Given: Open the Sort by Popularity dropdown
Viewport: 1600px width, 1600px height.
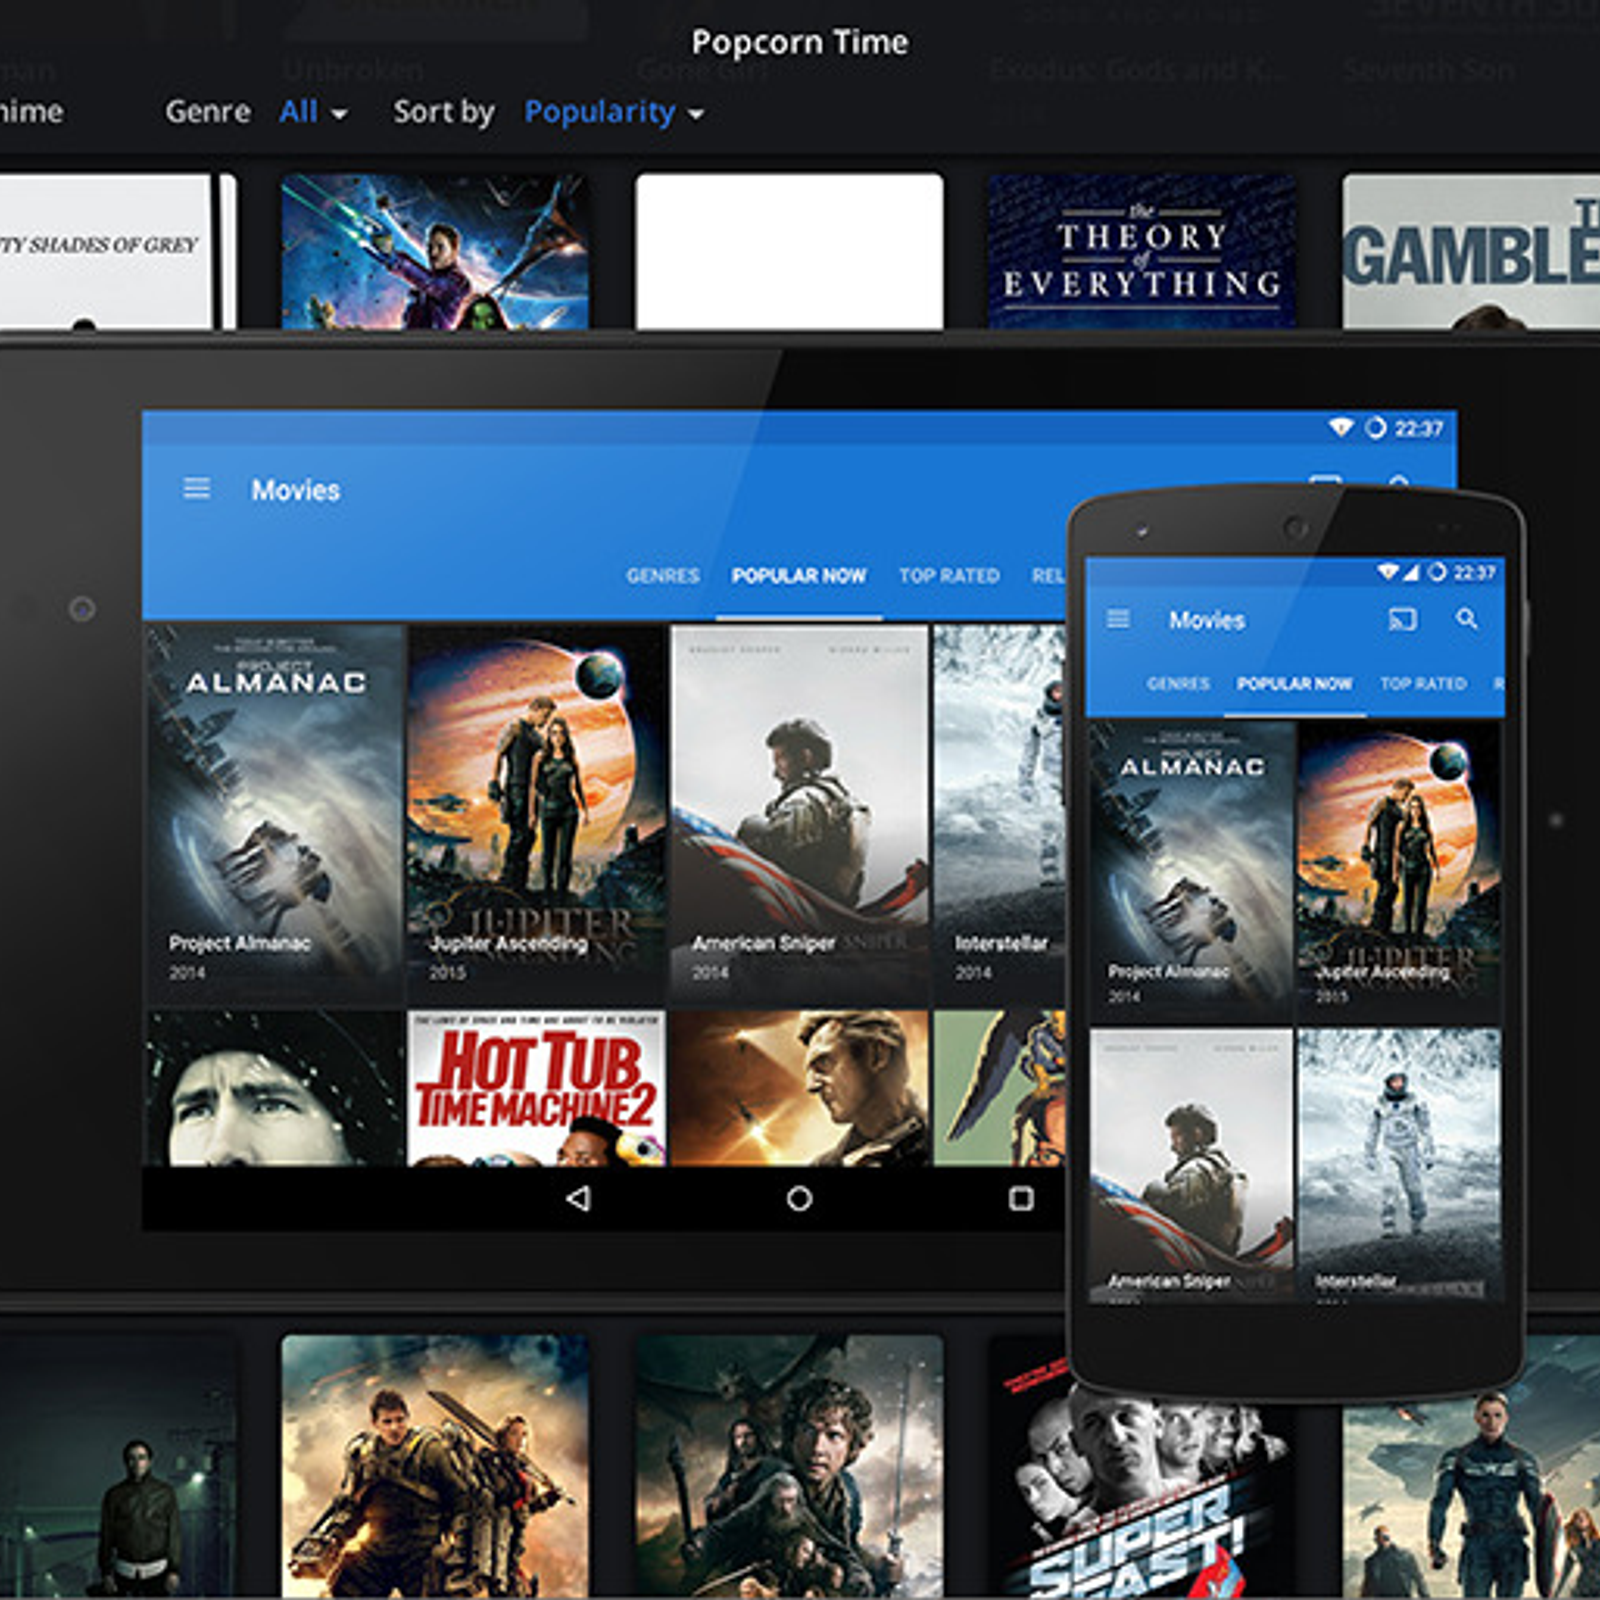Looking at the screenshot, I should [x=614, y=112].
